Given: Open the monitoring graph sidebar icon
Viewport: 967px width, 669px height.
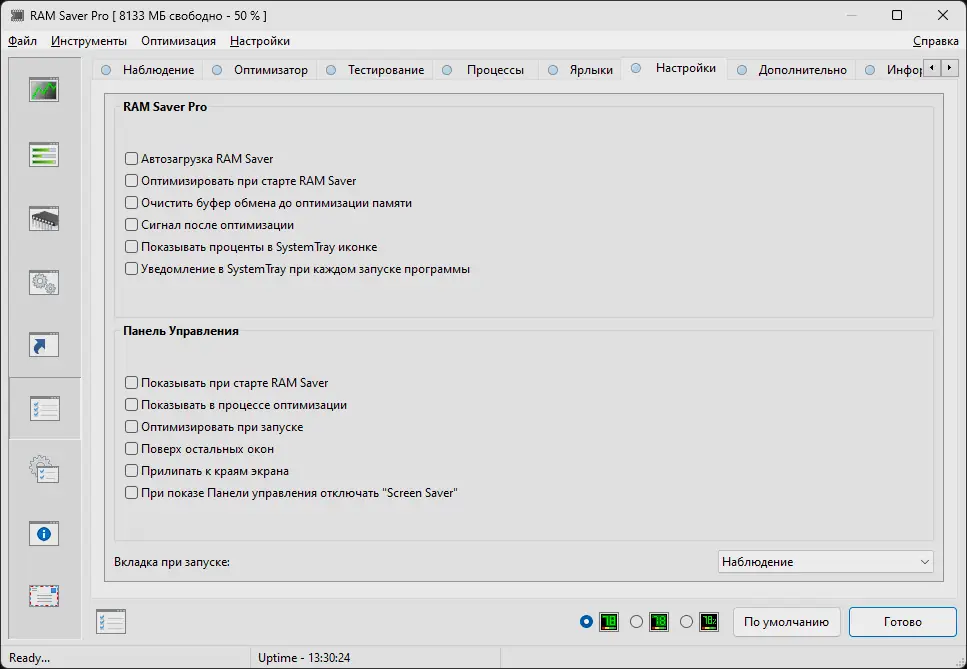Looking at the screenshot, I should tap(44, 90).
